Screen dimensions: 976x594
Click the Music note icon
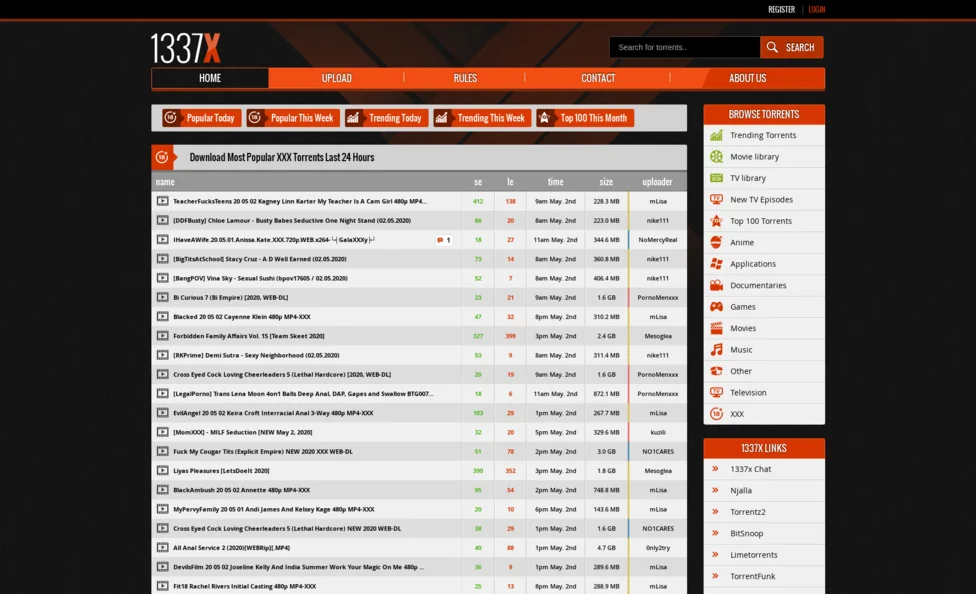(716, 349)
